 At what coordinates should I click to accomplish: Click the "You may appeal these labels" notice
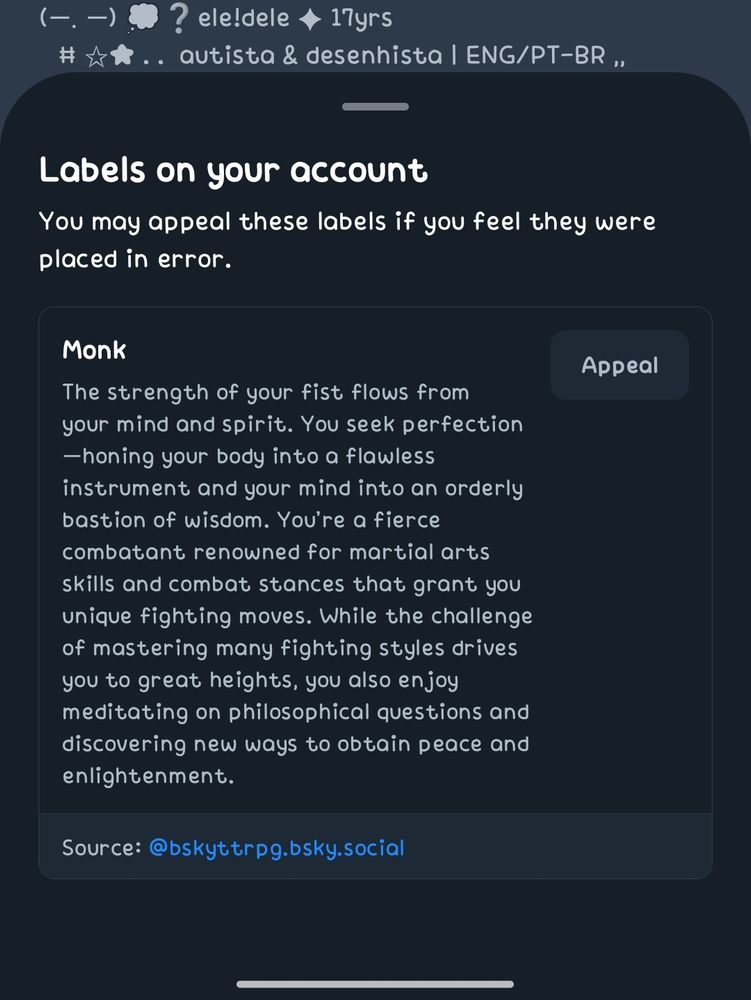[x=347, y=240]
